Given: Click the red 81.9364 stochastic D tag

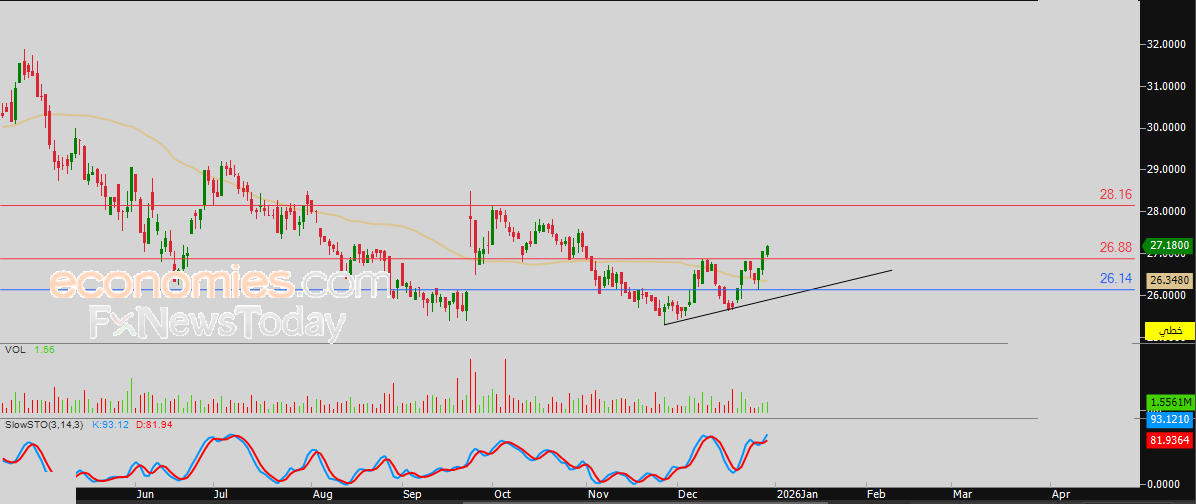Looking at the screenshot, I should click(x=1168, y=439).
